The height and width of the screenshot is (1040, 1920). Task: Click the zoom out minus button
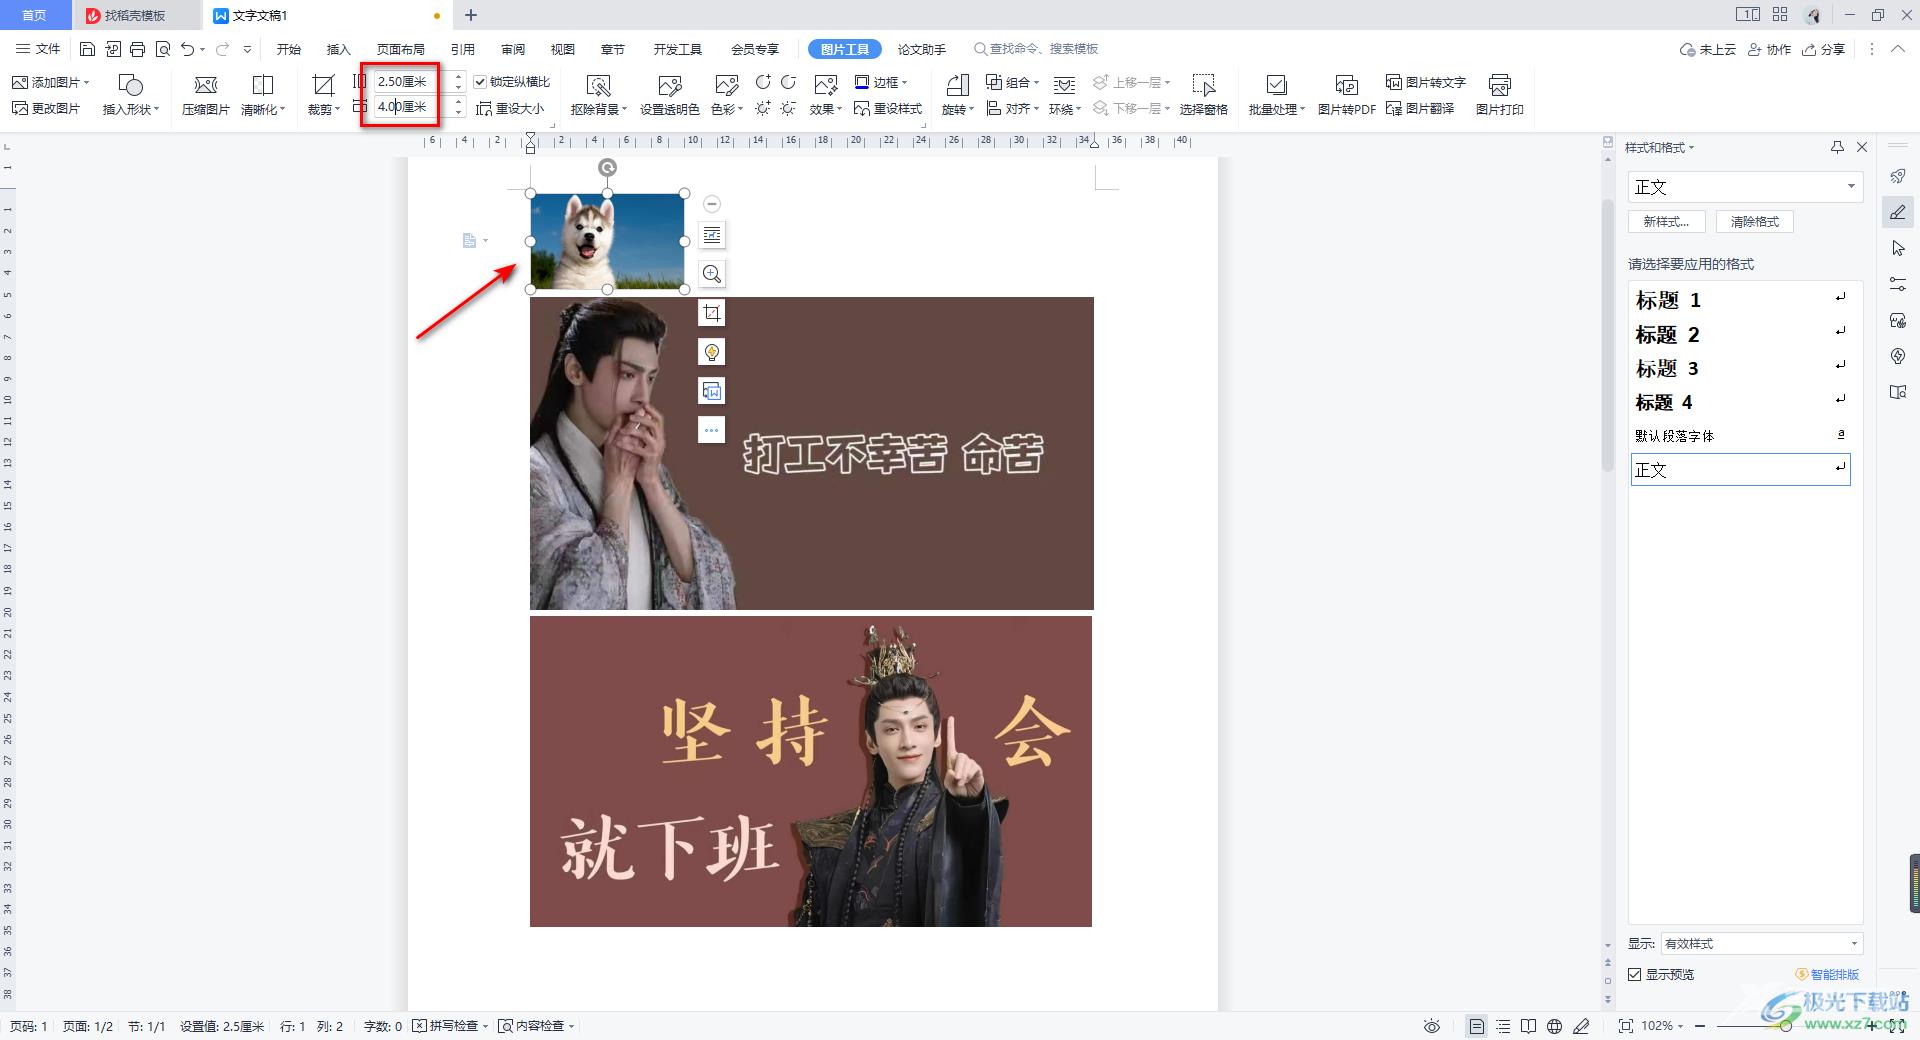[1699, 1026]
